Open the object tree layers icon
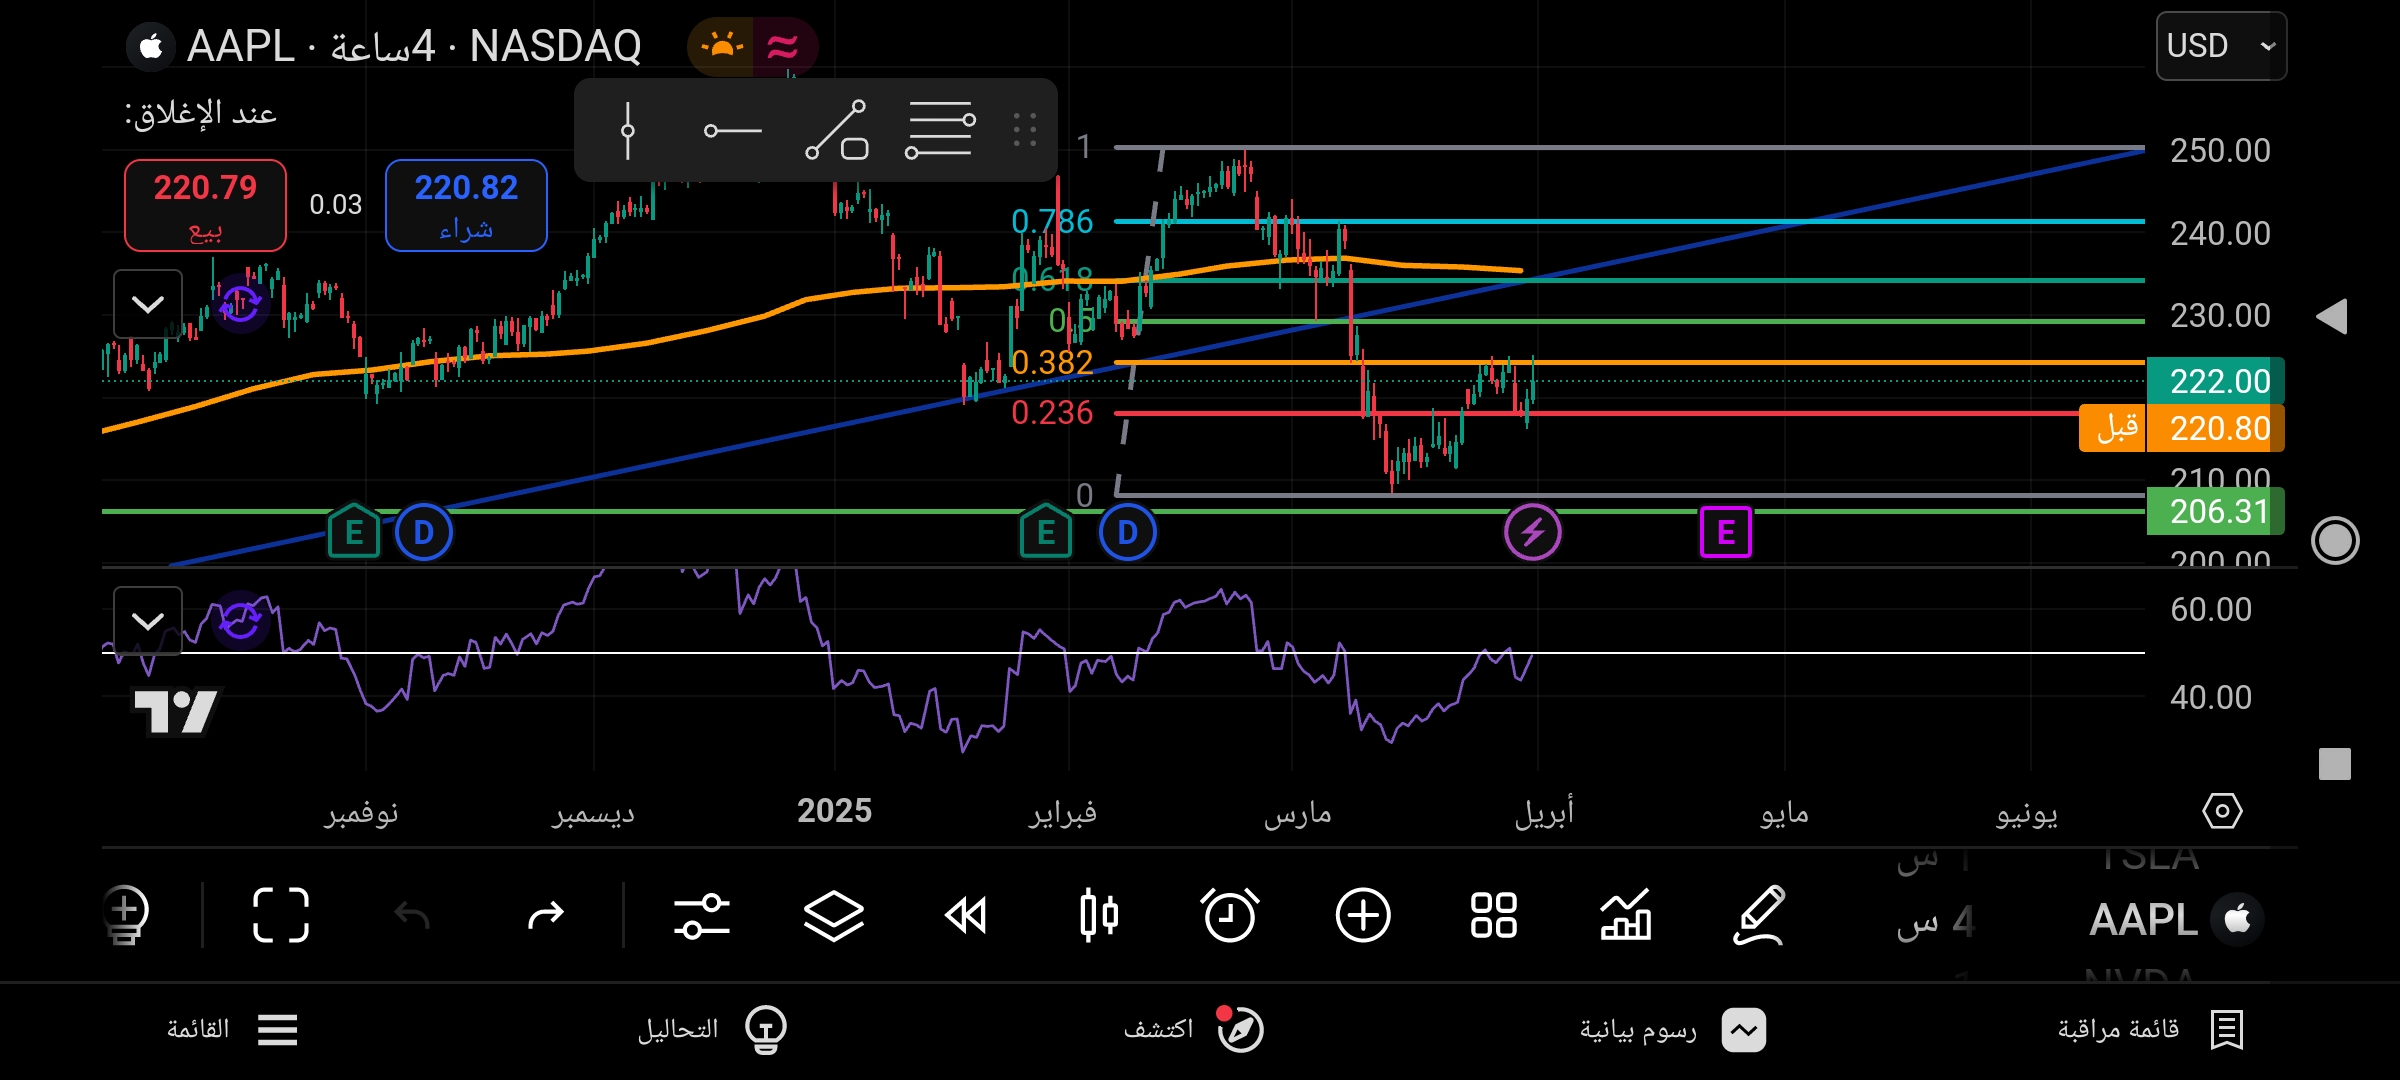The width and height of the screenshot is (2400, 1080). click(x=834, y=915)
